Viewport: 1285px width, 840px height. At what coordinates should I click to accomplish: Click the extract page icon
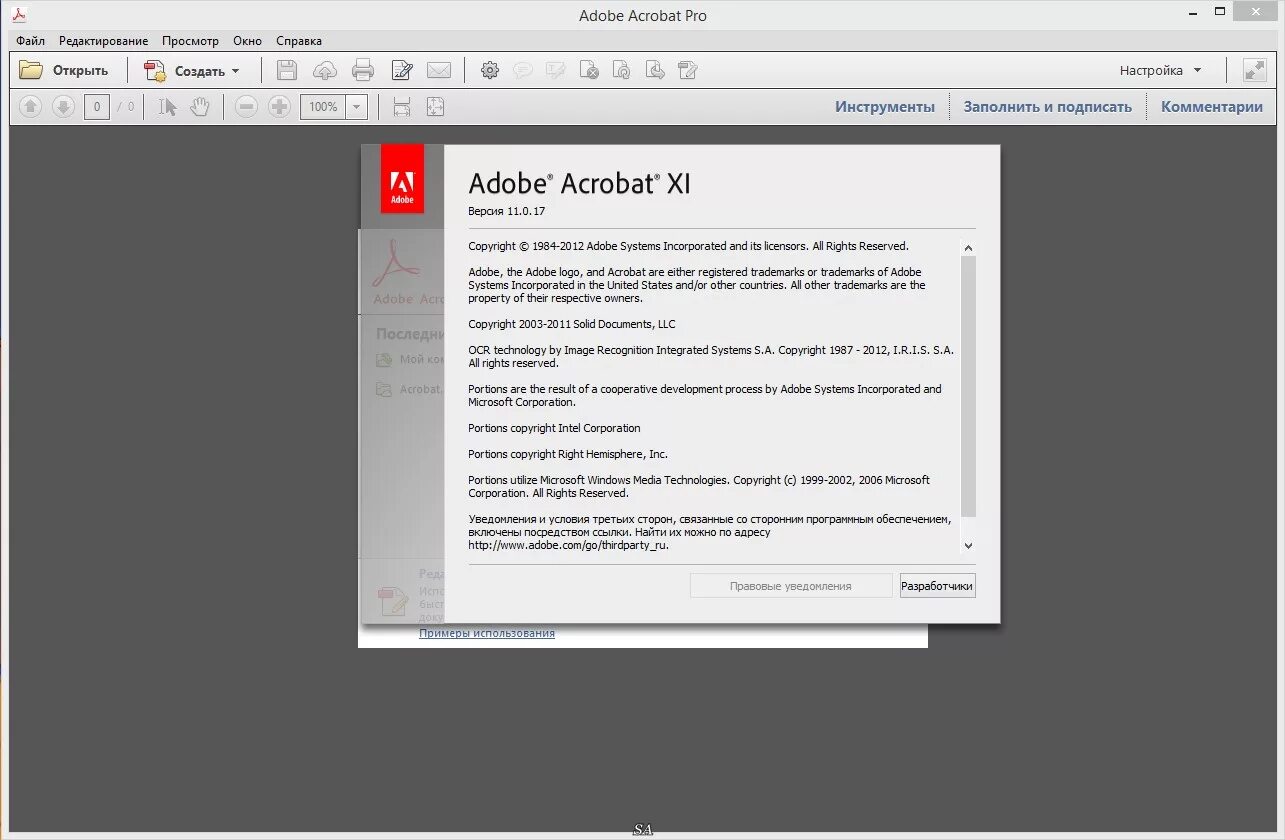[x=655, y=70]
